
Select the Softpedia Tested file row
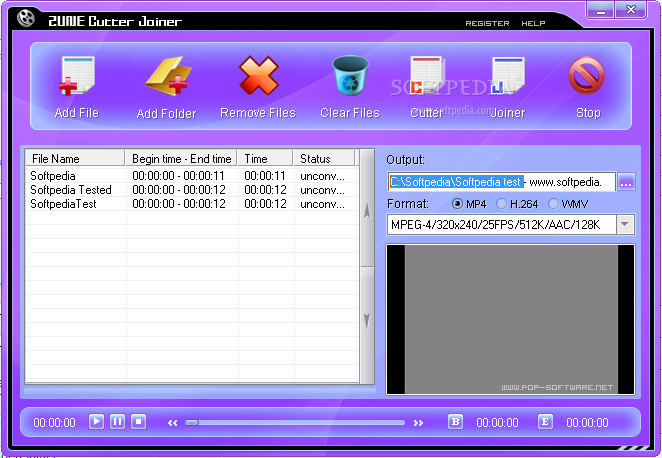tap(192, 190)
